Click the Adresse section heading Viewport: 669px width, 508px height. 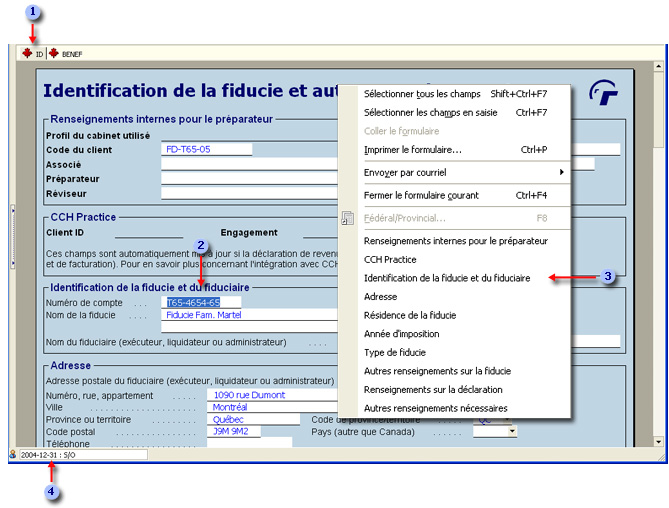pos(70,366)
